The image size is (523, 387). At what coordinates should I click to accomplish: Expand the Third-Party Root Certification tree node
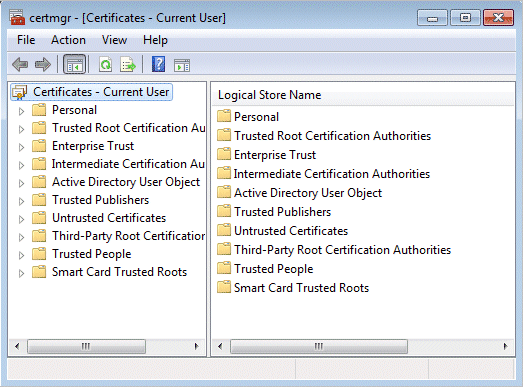coord(21,238)
